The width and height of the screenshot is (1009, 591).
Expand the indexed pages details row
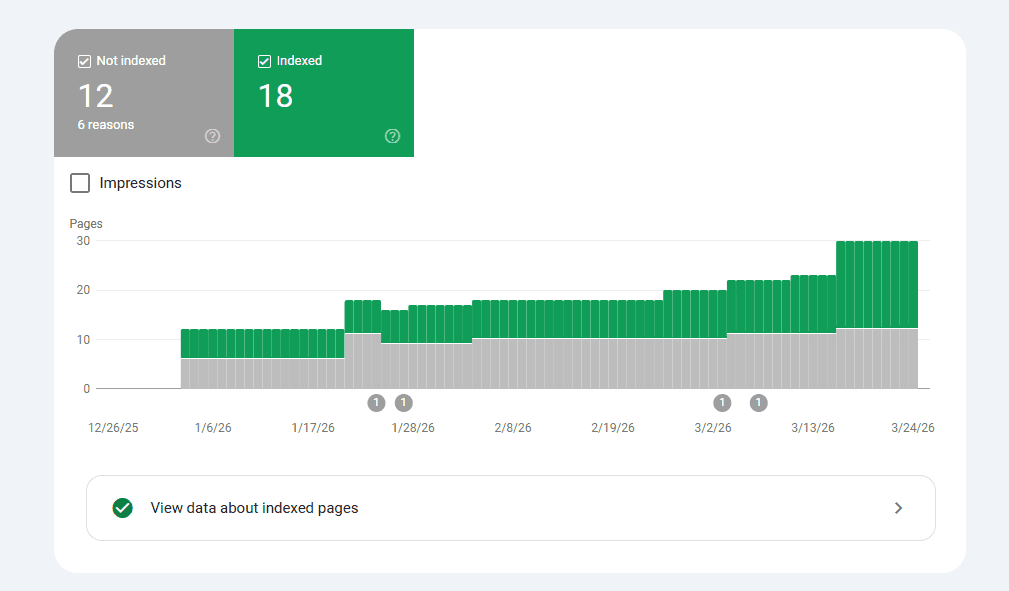click(899, 508)
